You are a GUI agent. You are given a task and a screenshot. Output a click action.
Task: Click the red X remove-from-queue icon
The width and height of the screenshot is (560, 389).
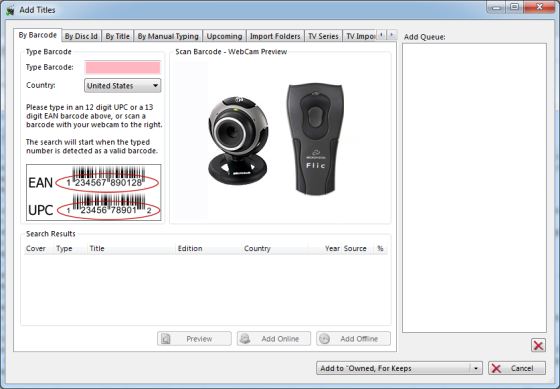point(538,345)
